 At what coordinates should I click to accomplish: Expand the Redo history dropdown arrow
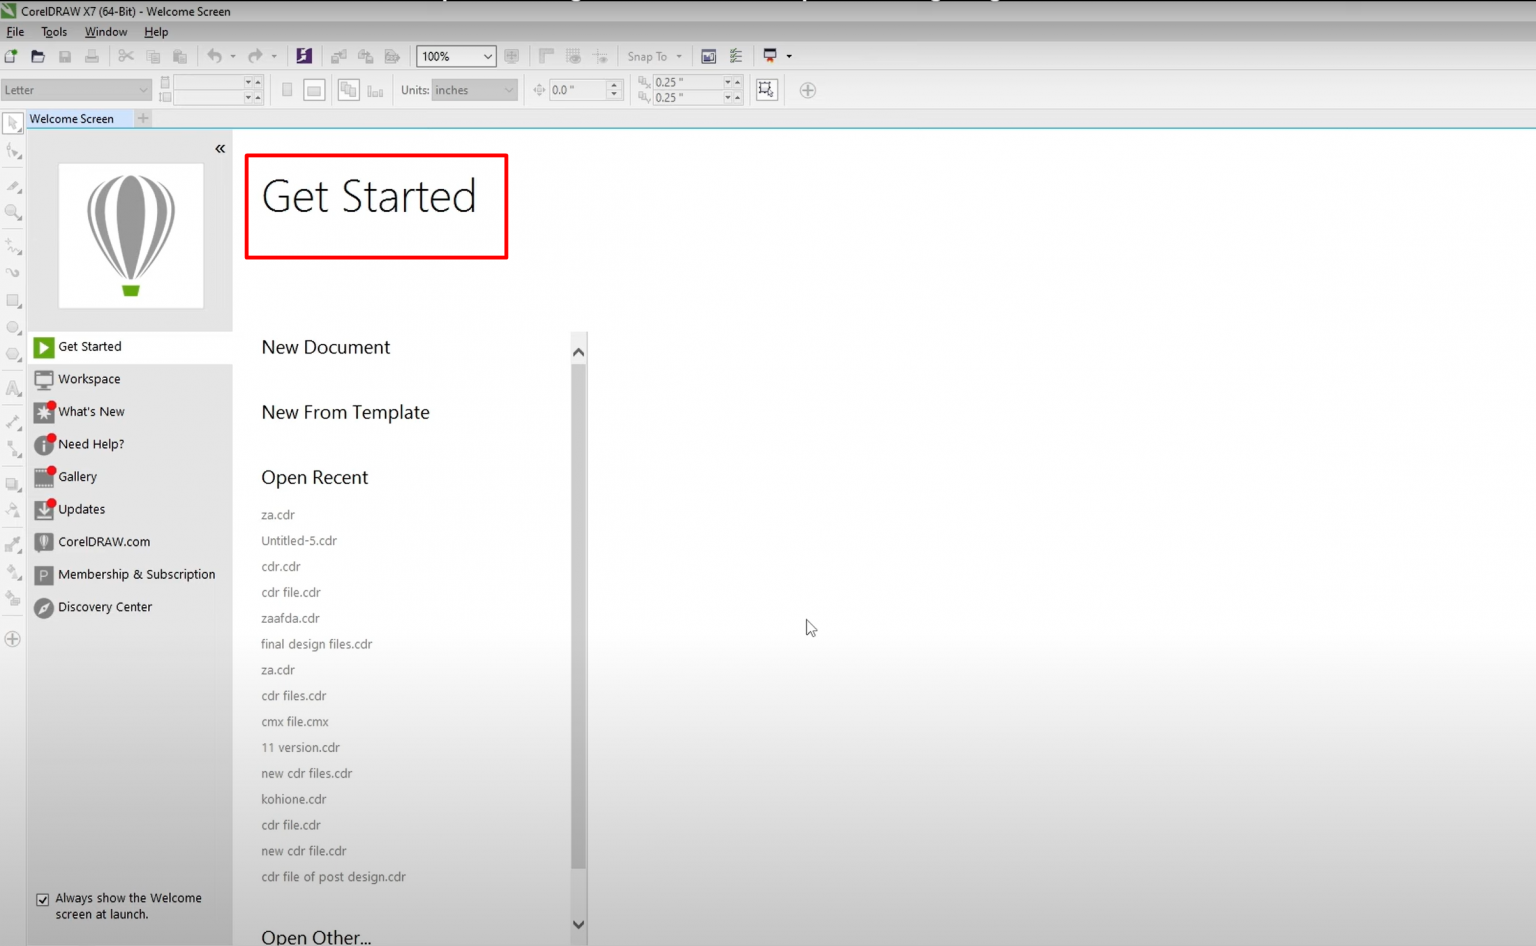pyautogui.click(x=274, y=56)
